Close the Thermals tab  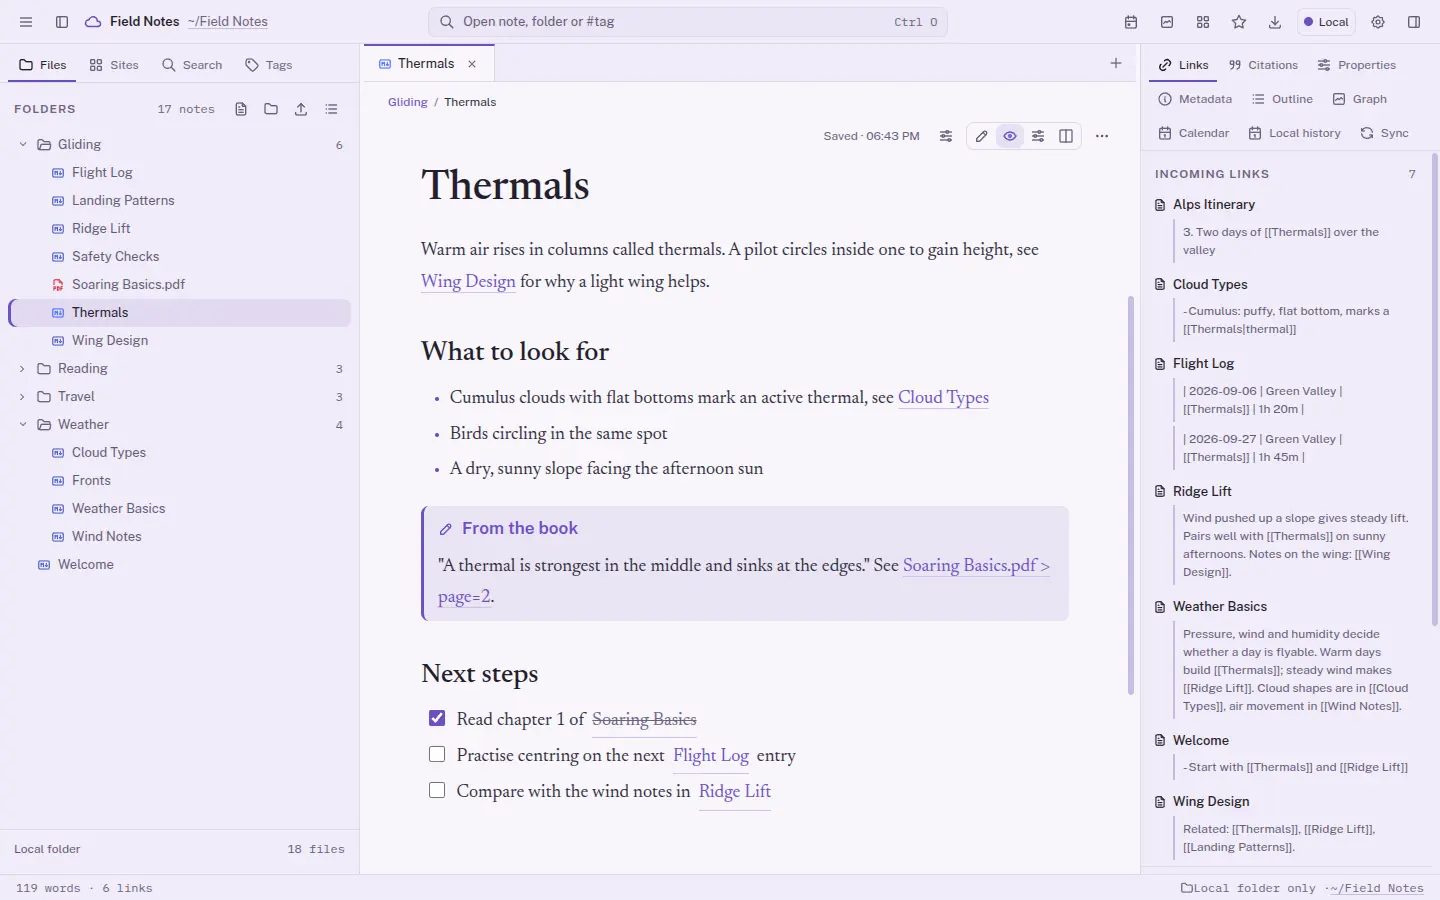pyautogui.click(x=472, y=64)
